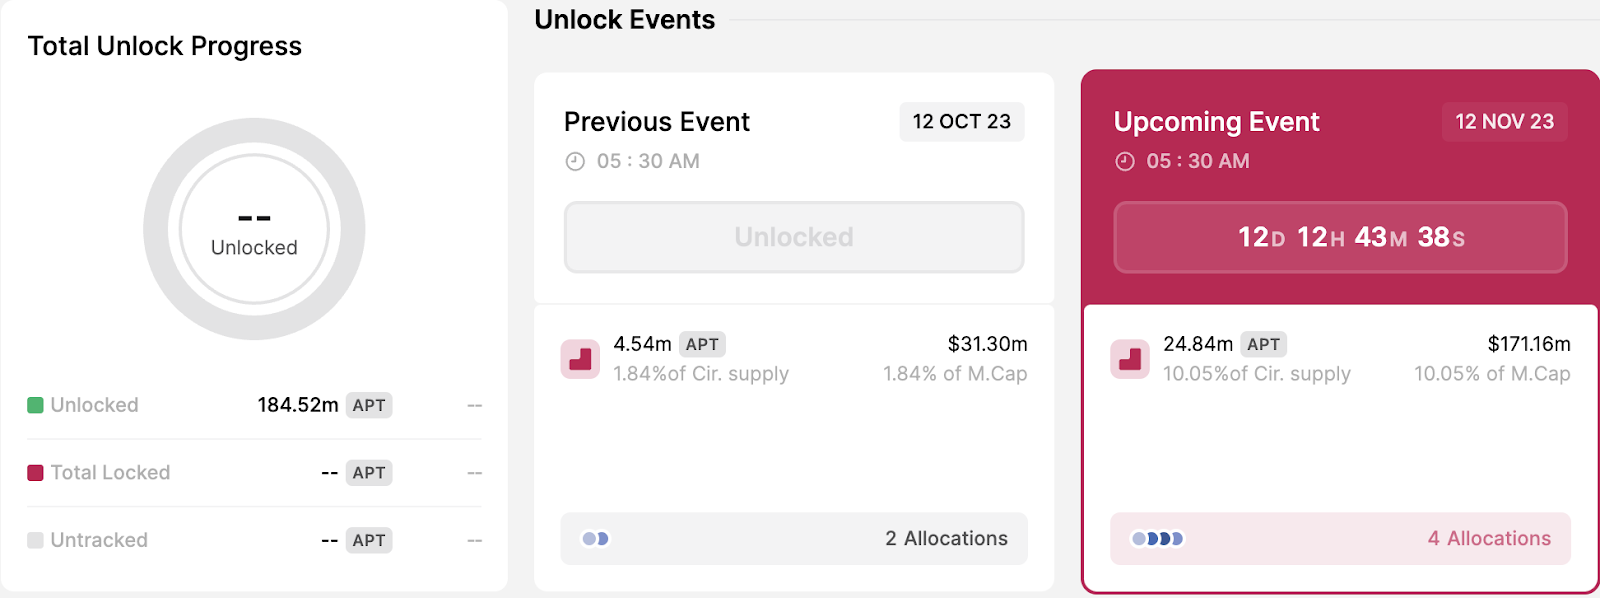Click the red Total Locked legend swatch
The width and height of the screenshot is (1600, 598).
(x=35, y=473)
